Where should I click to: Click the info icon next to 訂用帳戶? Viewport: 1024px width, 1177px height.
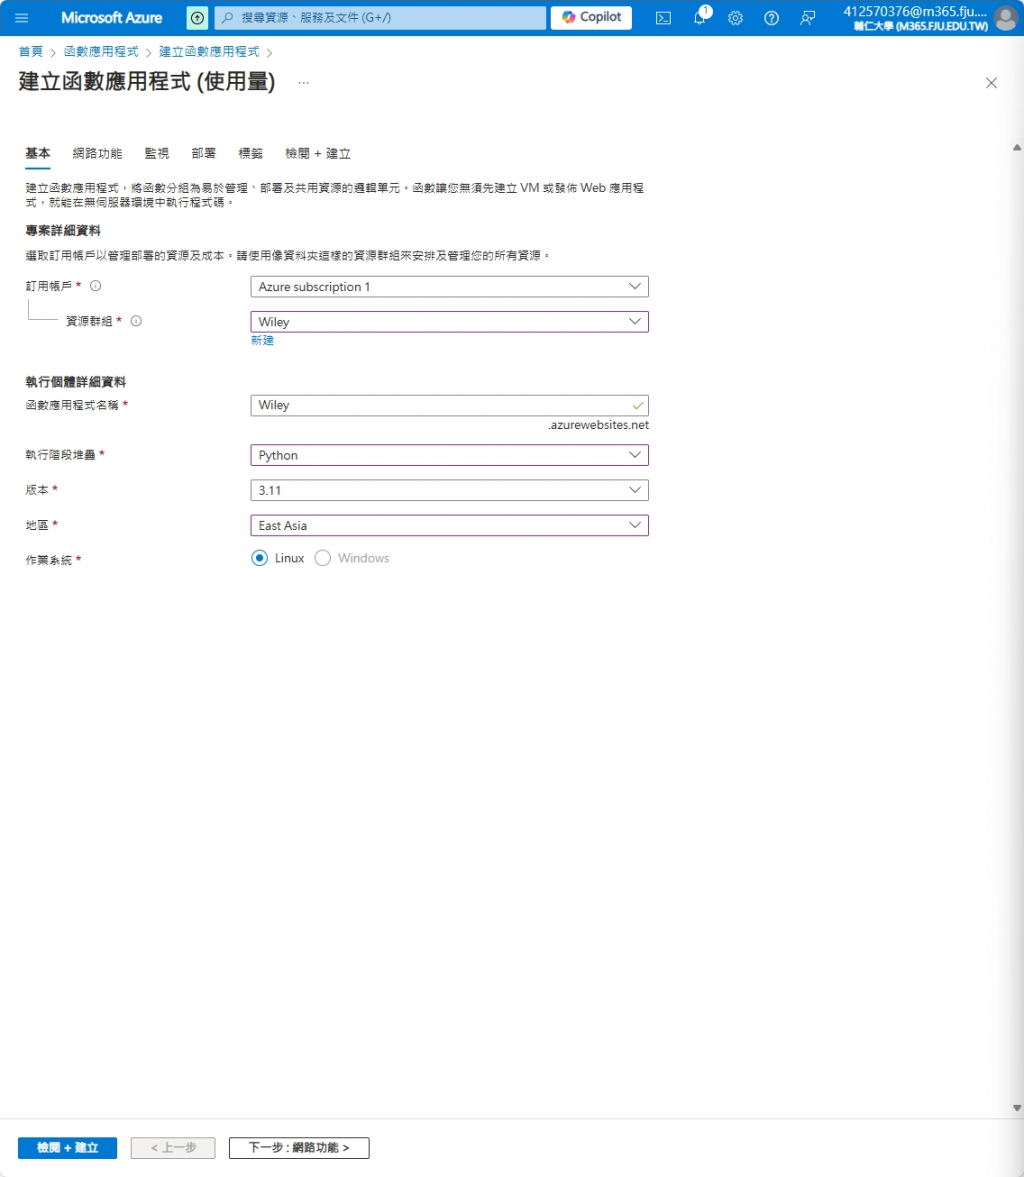point(95,286)
